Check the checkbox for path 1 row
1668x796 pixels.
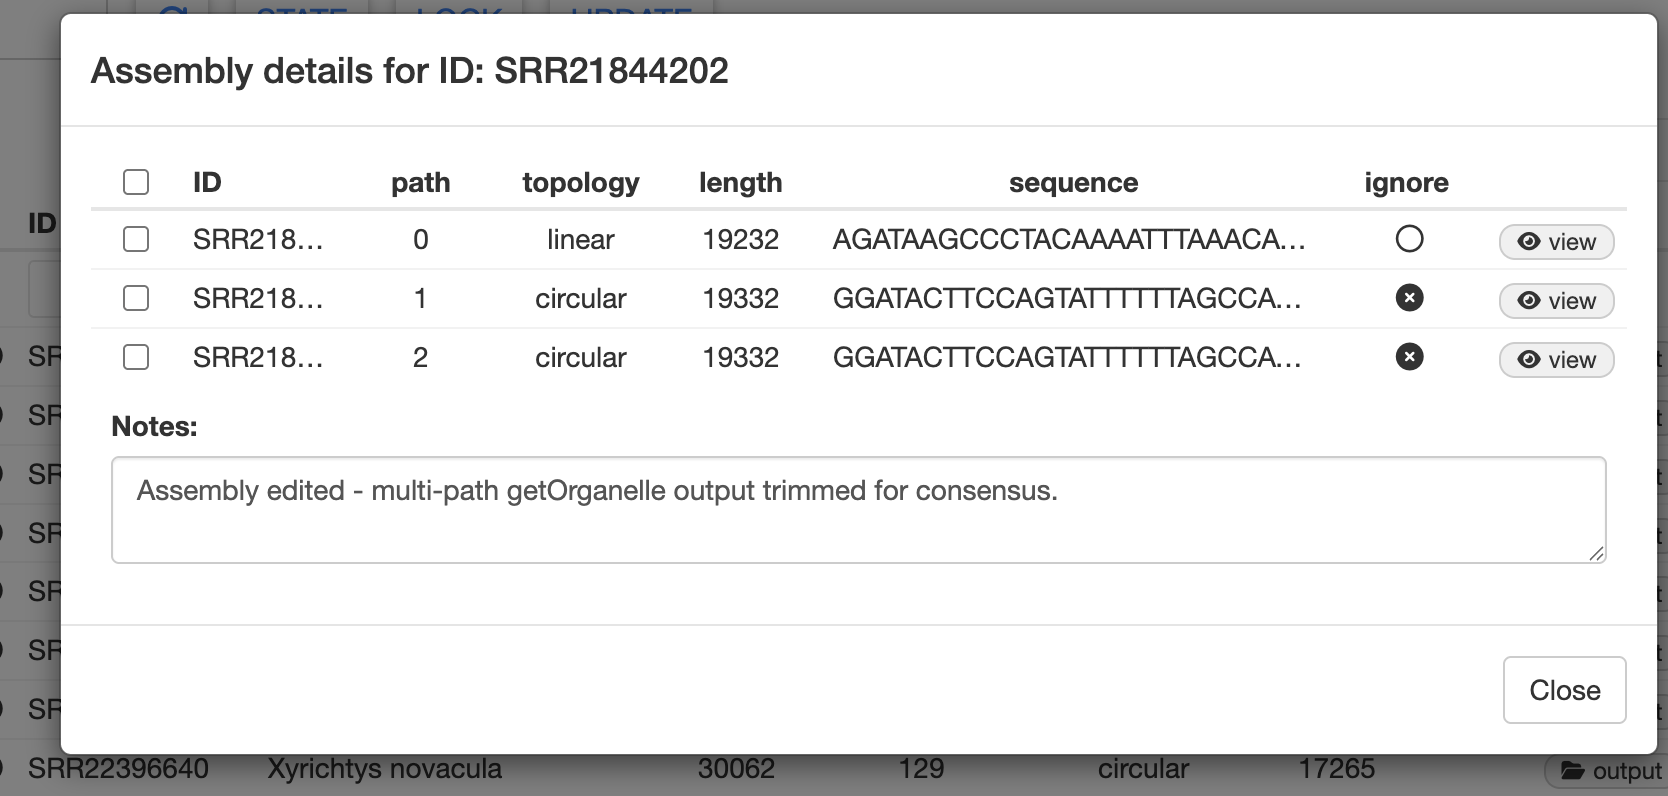pos(136,298)
